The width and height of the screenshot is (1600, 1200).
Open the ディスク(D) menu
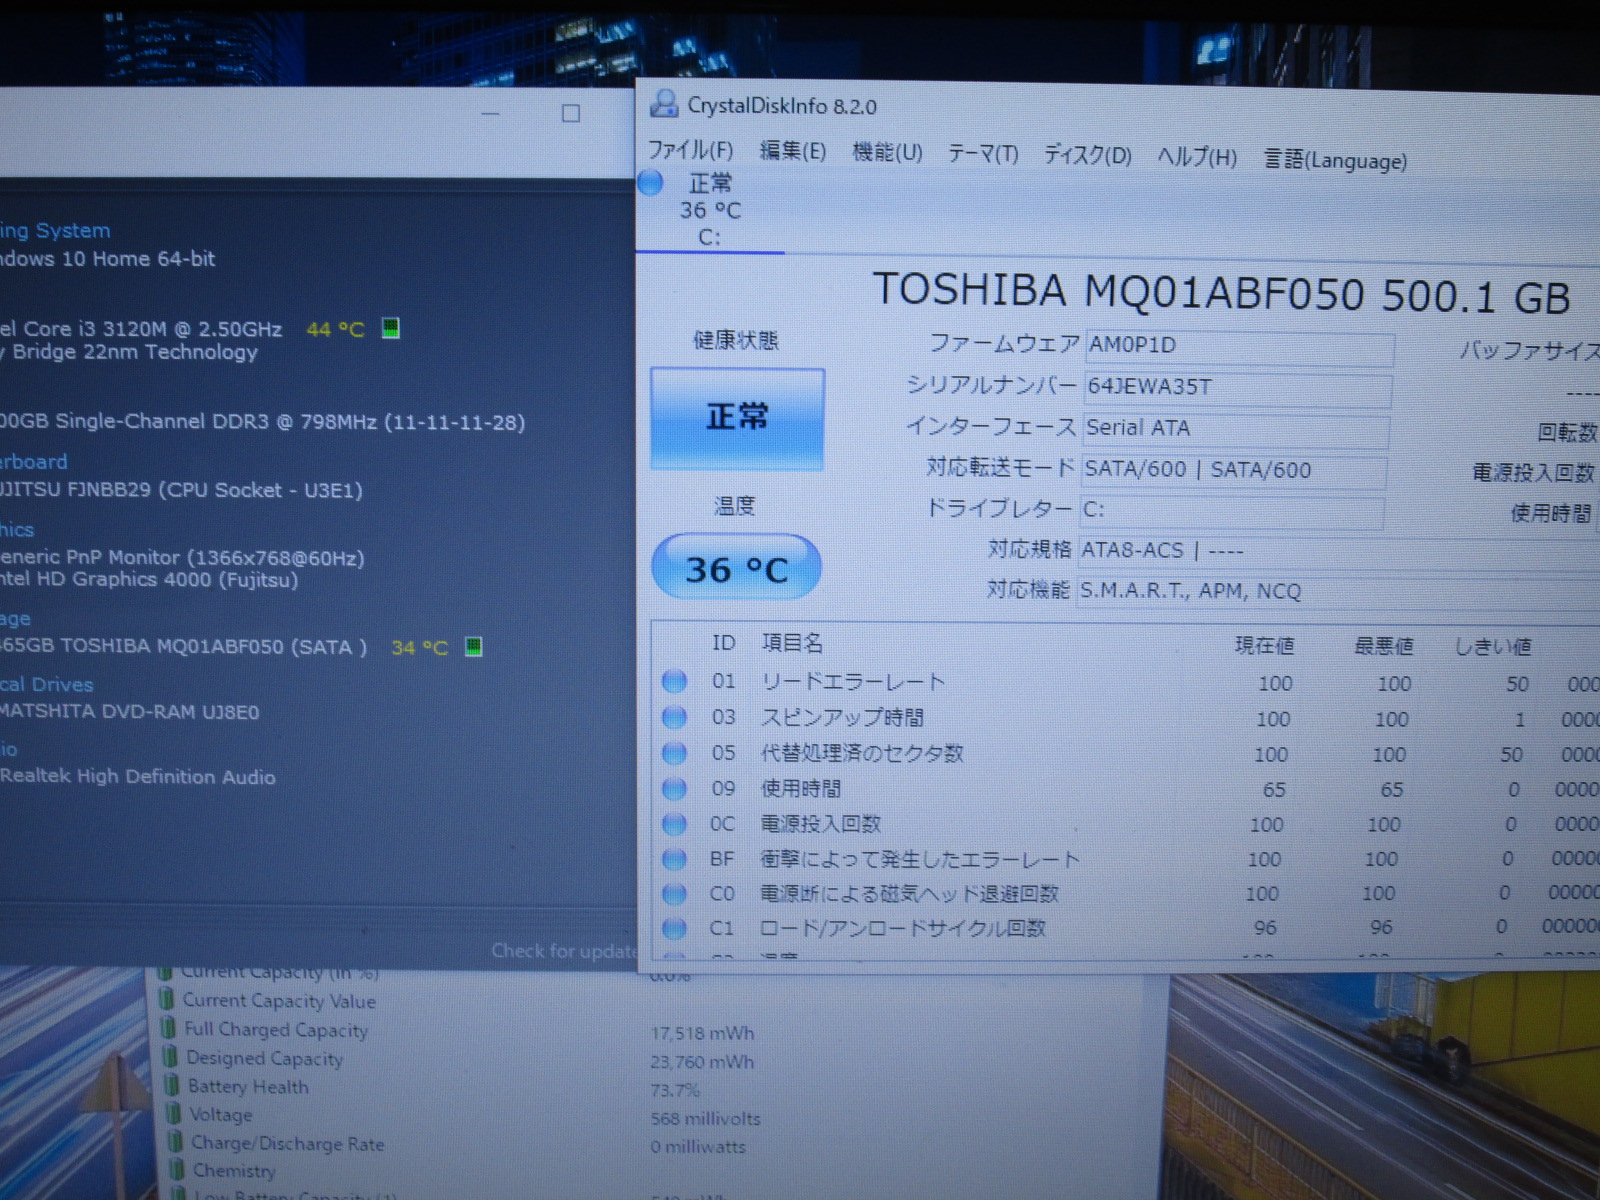pos(1087,156)
